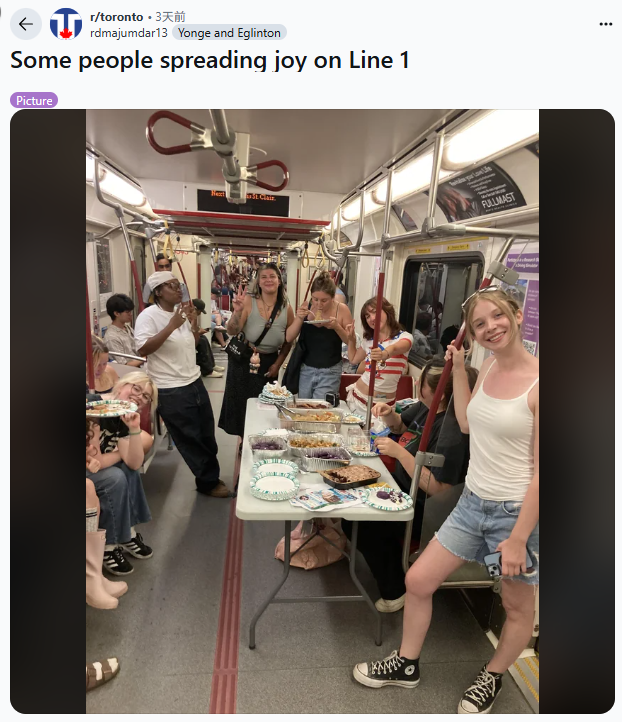This screenshot has width=622, height=722.
Task: Open the subway photo in full view
Action: (312, 411)
